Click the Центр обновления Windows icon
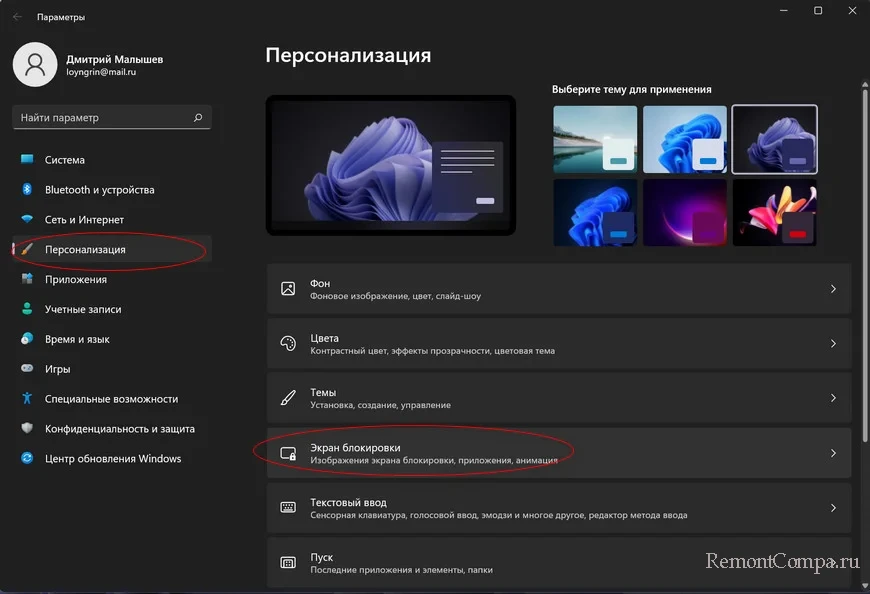Viewport: 870px width, 594px height. pyautogui.click(x=27, y=459)
